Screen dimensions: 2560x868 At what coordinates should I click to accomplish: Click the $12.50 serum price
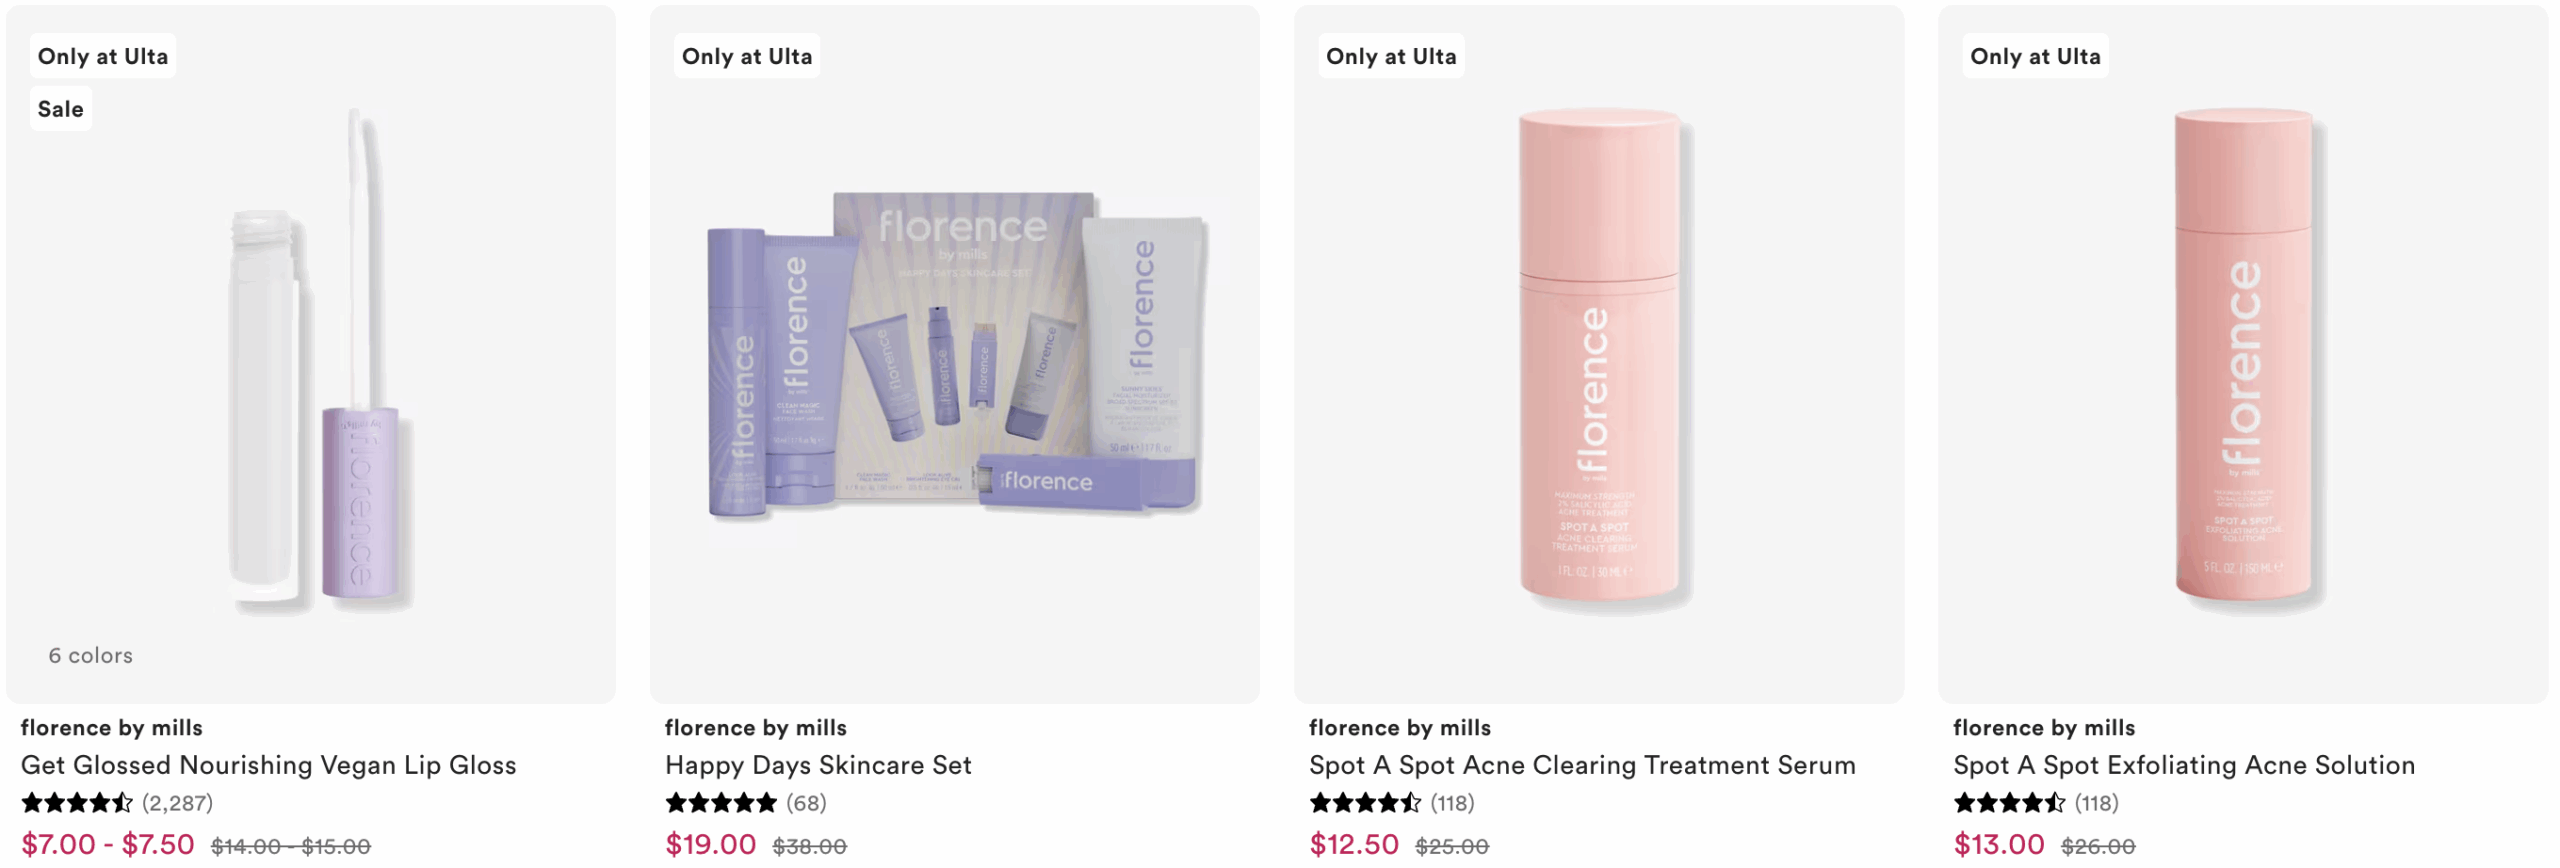1354,845
